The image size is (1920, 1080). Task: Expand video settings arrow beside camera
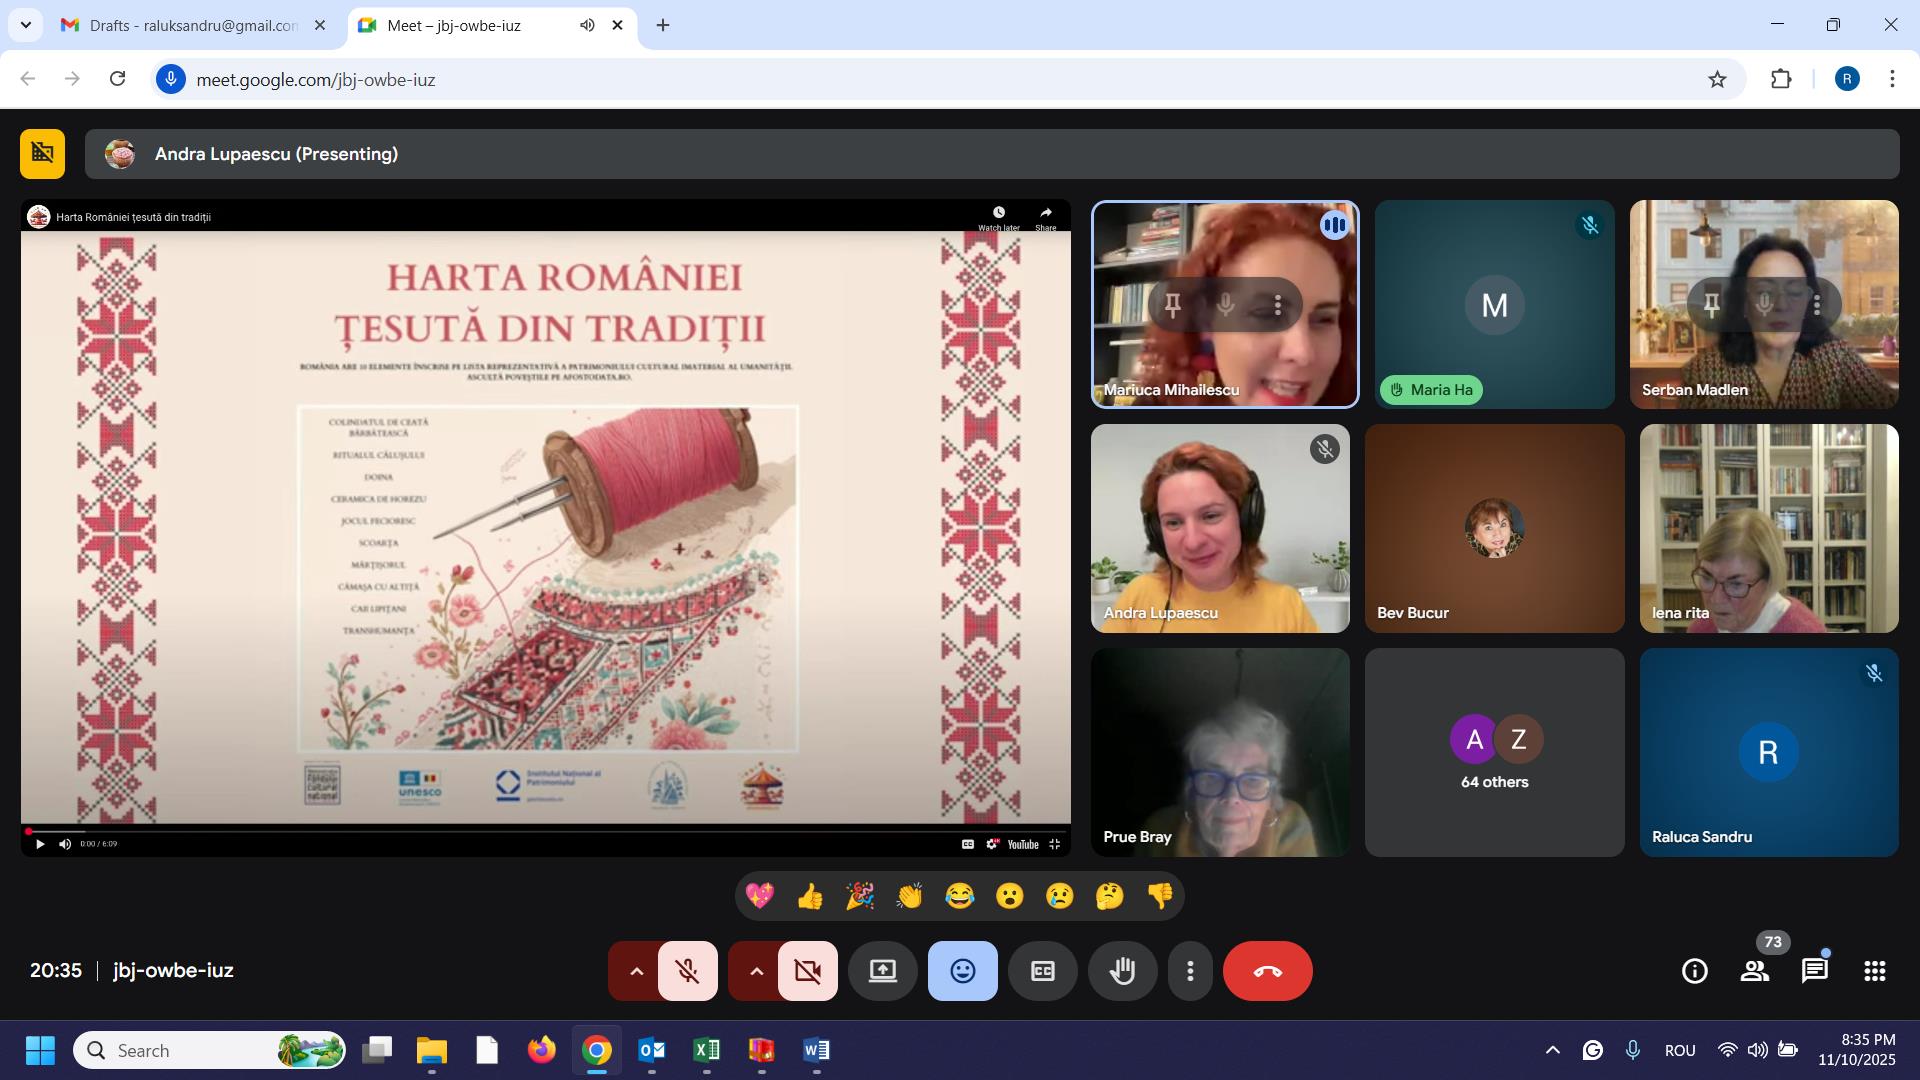(x=756, y=971)
